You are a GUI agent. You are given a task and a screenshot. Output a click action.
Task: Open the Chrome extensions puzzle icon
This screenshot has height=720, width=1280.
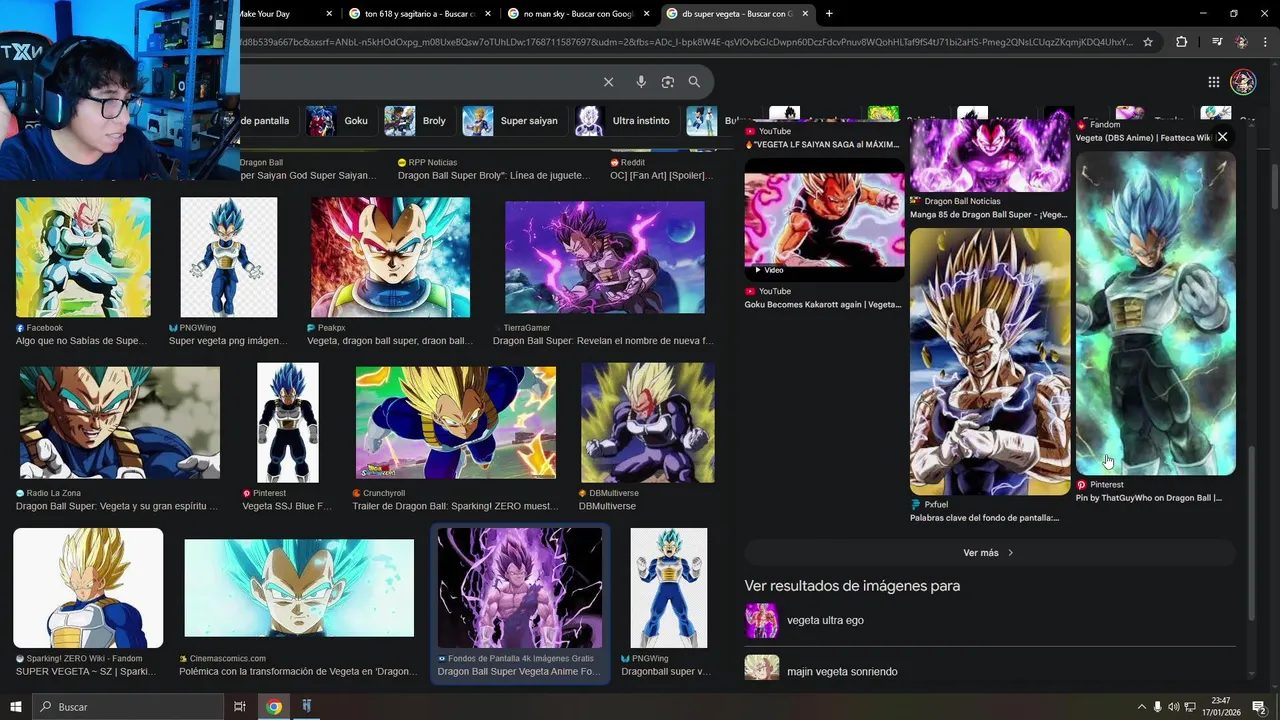[1181, 42]
